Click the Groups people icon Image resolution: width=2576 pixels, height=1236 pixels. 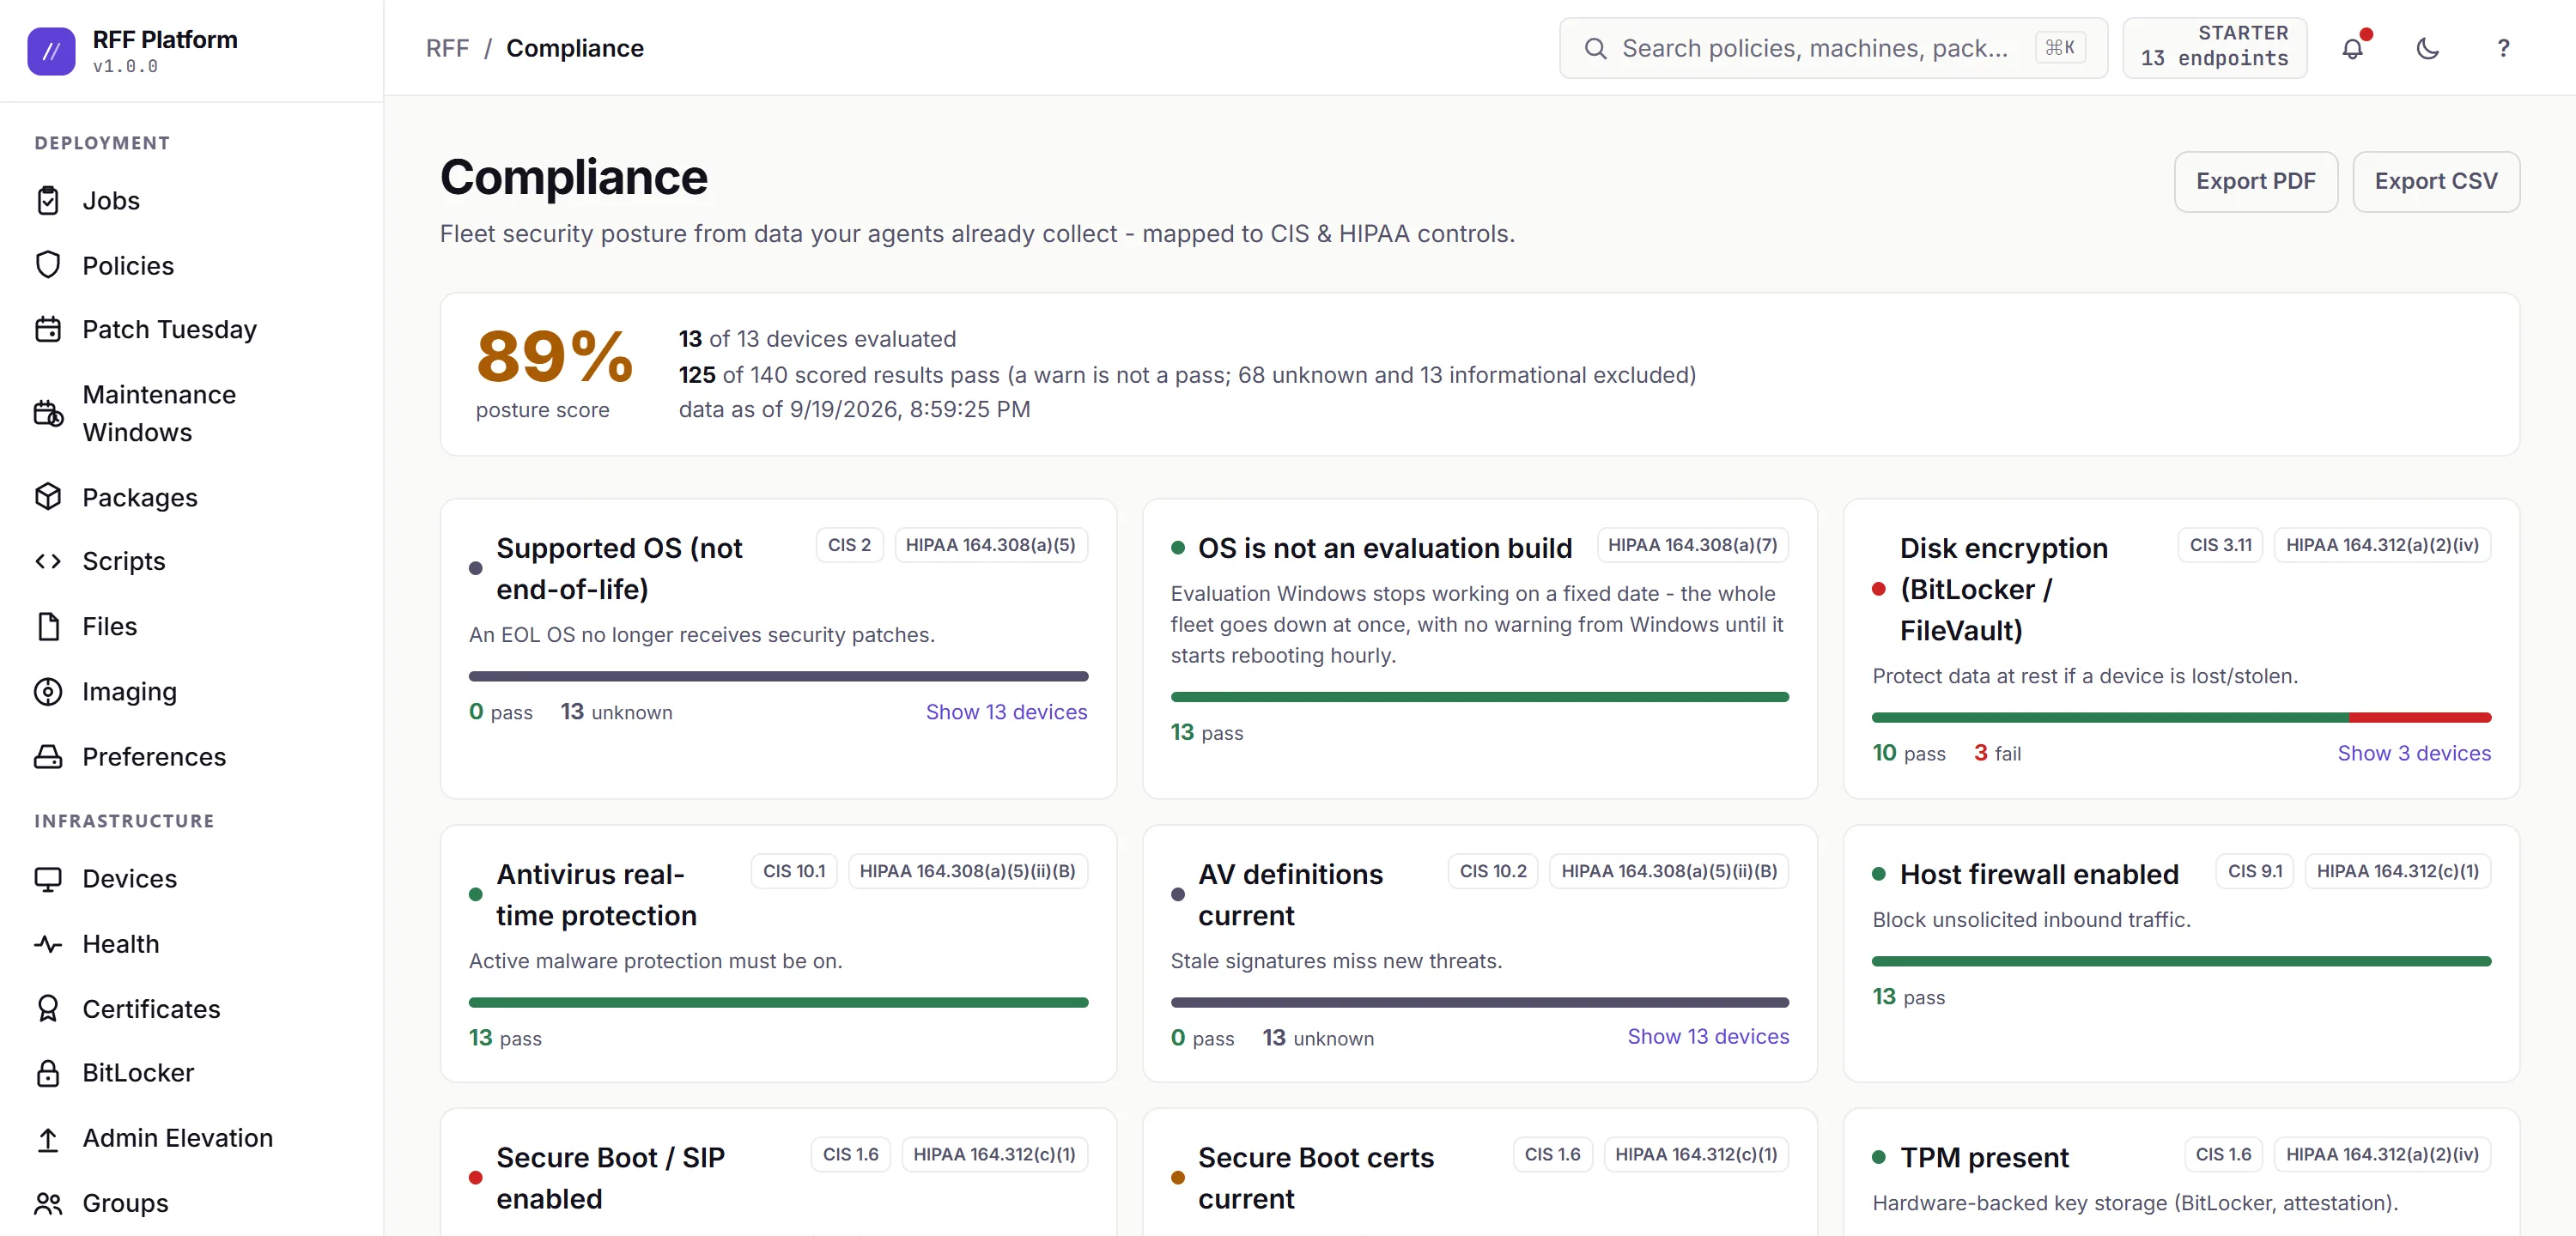pos(48,1203)
